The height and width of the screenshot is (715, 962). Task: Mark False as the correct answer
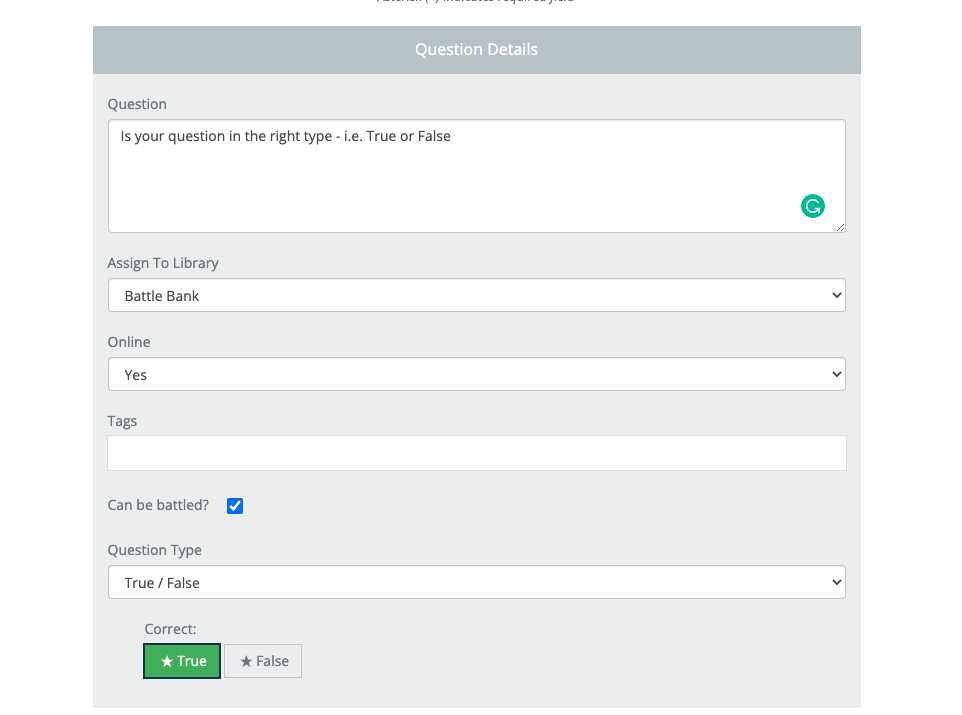(x=263, y=661)
